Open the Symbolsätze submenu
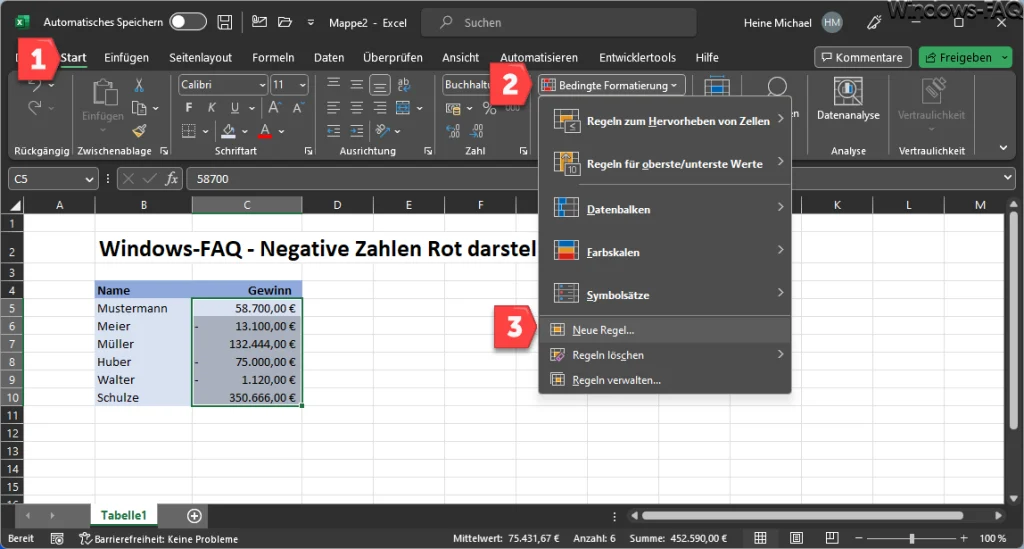 [x=665, y=295]
